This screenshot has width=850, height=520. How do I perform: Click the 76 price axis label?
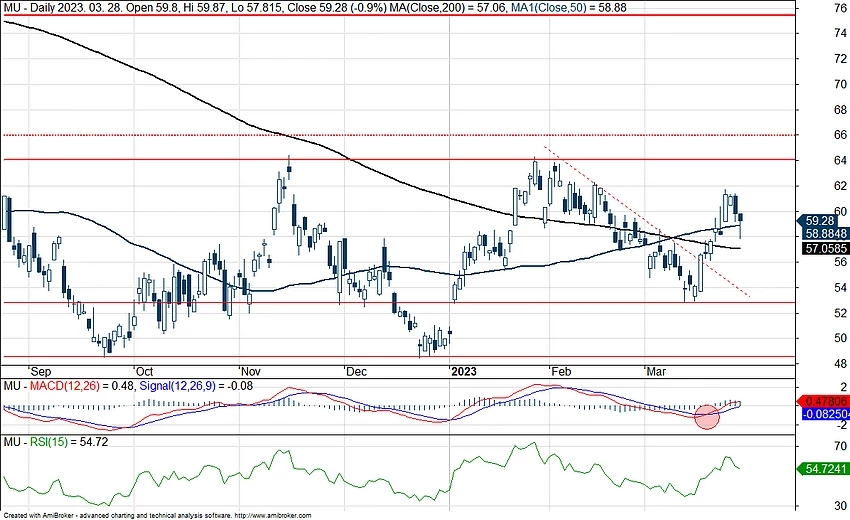(841, 8)
